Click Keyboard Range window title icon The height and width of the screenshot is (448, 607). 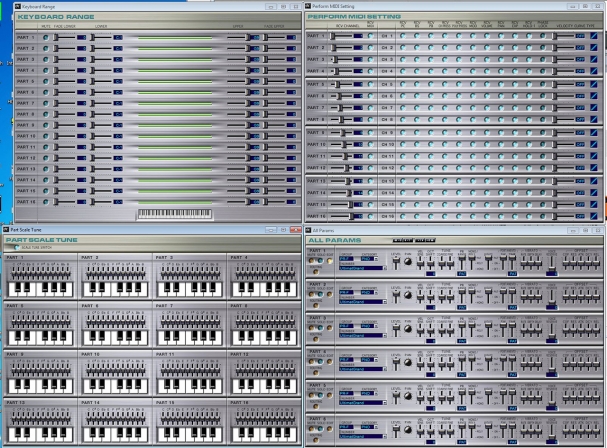[x=17, y=7]
